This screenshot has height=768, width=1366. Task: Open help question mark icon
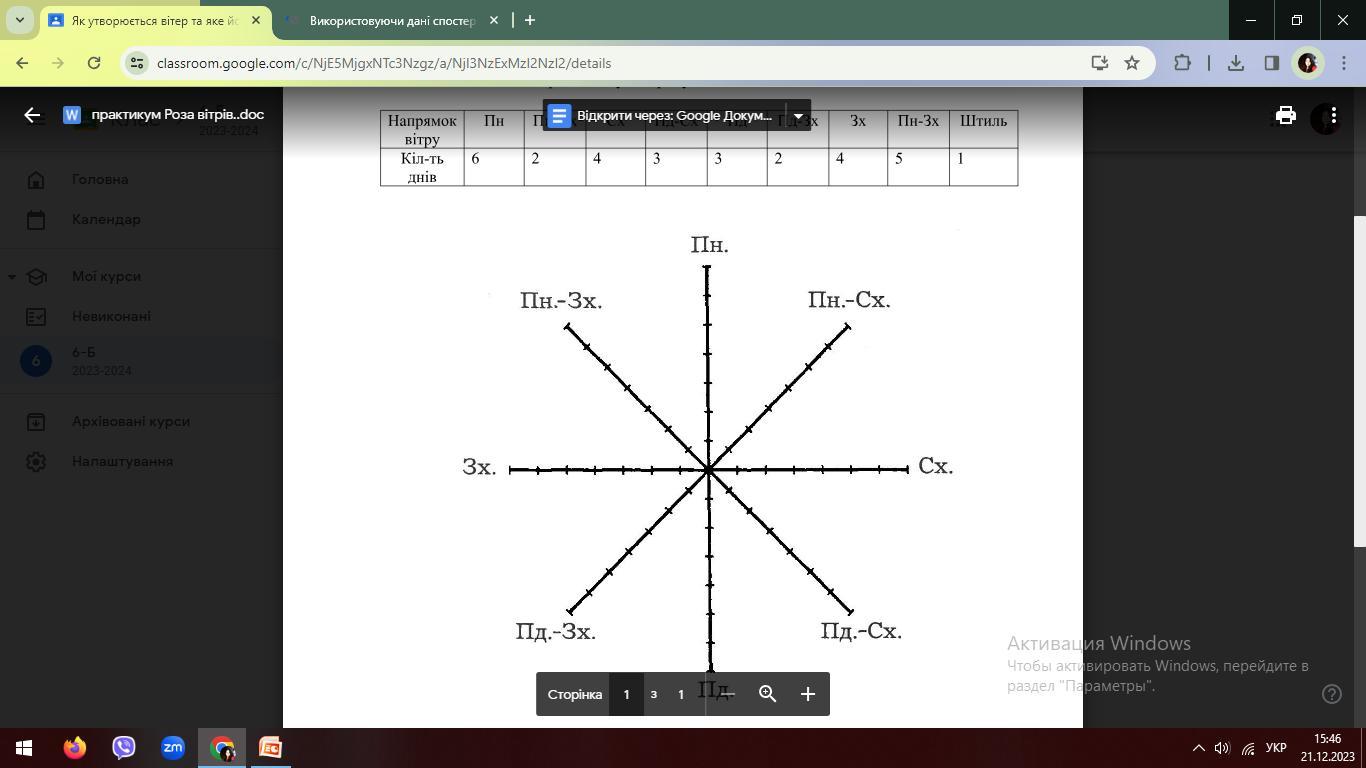[x=1331, y=694]
